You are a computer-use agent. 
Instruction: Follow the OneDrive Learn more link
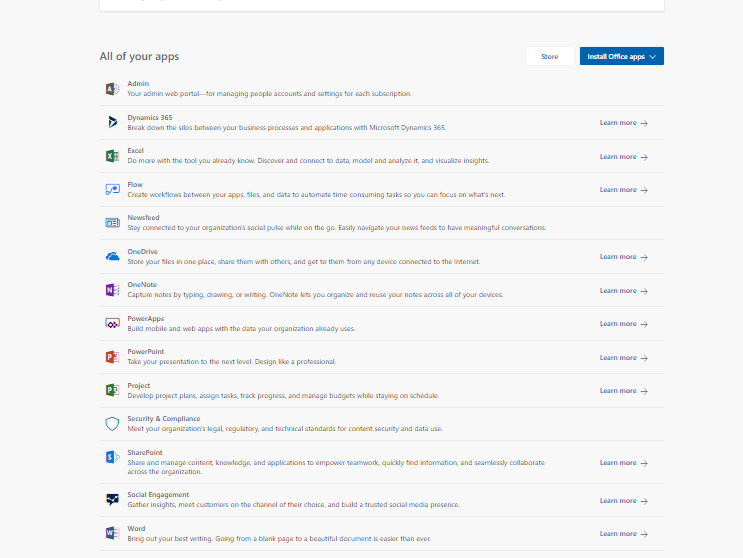[624, 257]
